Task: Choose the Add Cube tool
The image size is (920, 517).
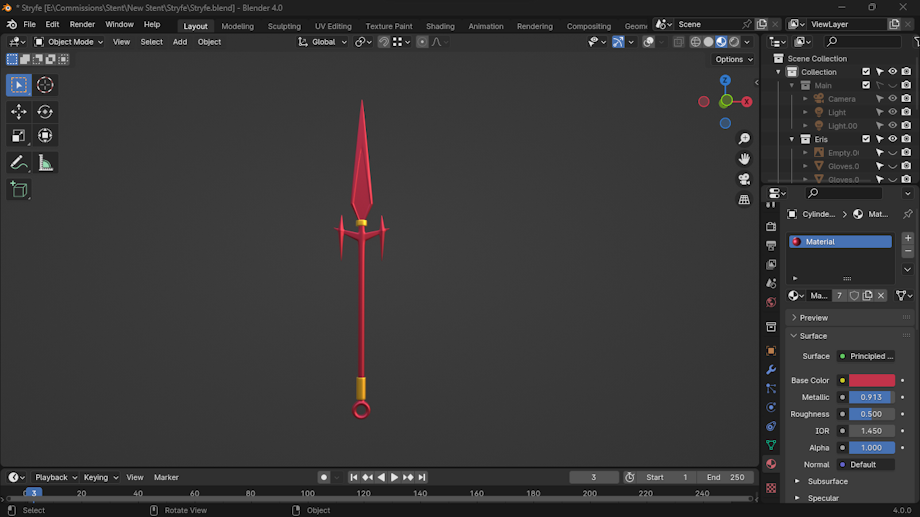Action: (x=19, y=190)
